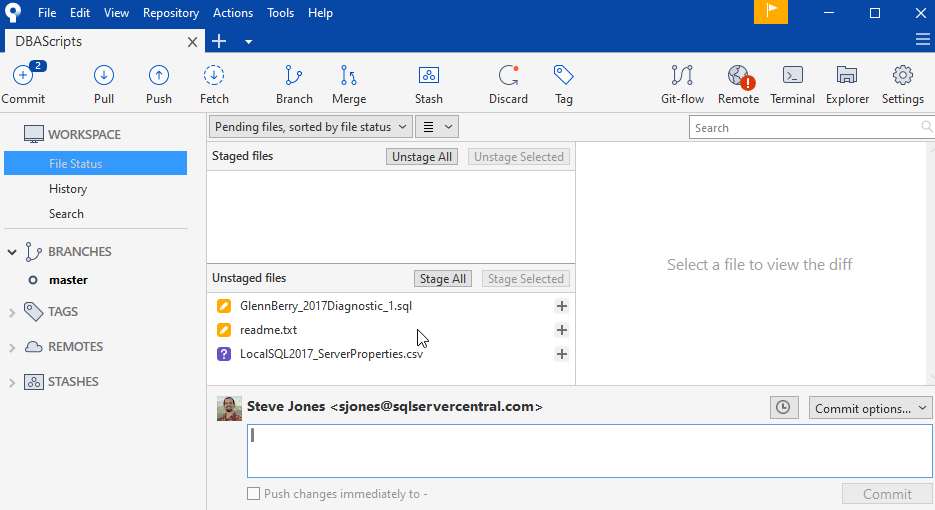Click the Stash toolbar icon
This screenshot has height=510, width=935.
click(428, 76)
